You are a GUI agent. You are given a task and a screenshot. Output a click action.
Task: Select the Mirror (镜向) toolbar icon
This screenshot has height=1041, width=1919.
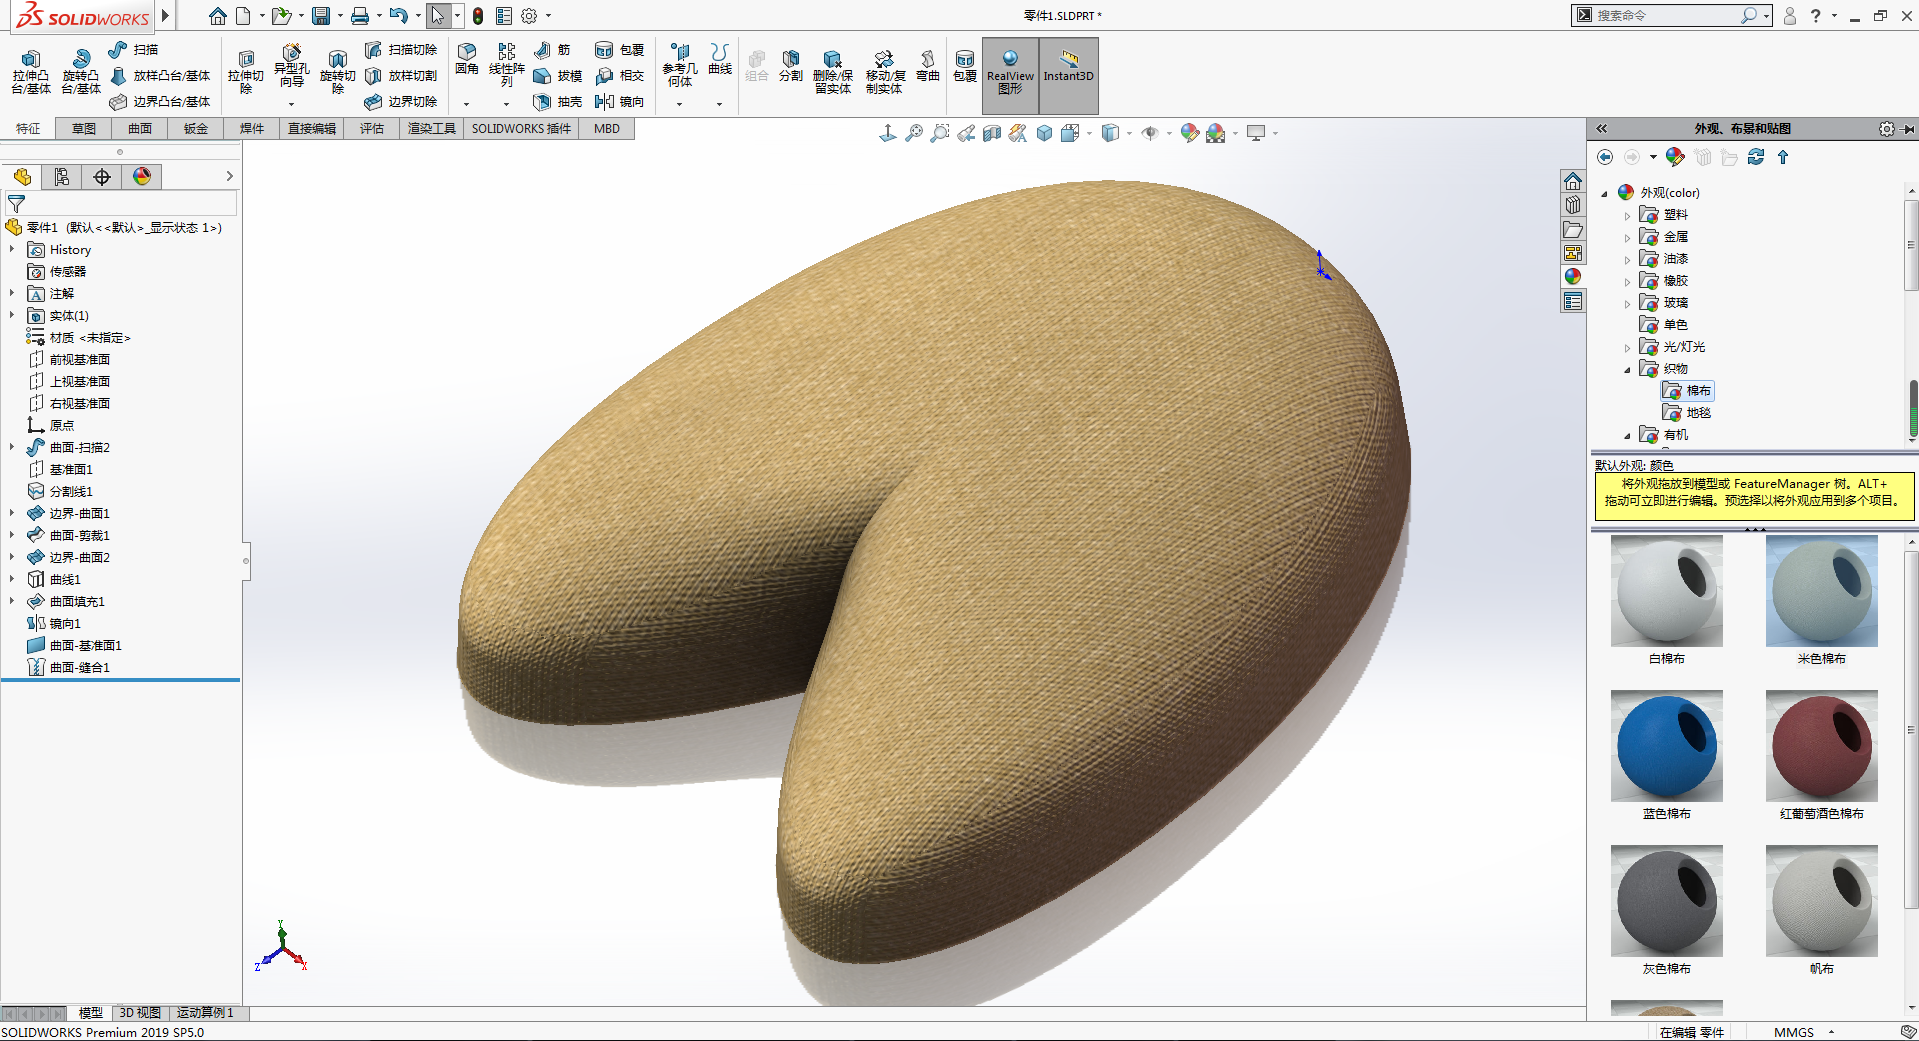[x=605, y=101]
